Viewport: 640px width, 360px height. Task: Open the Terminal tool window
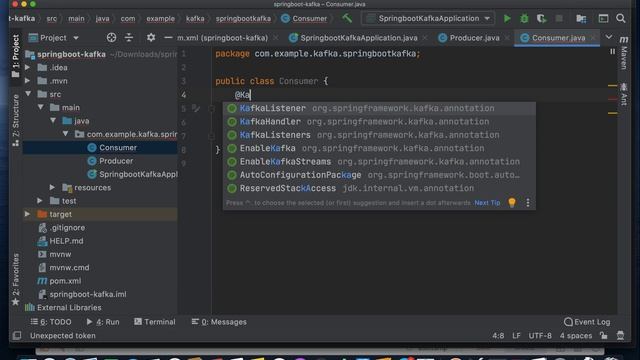point(155,322)
